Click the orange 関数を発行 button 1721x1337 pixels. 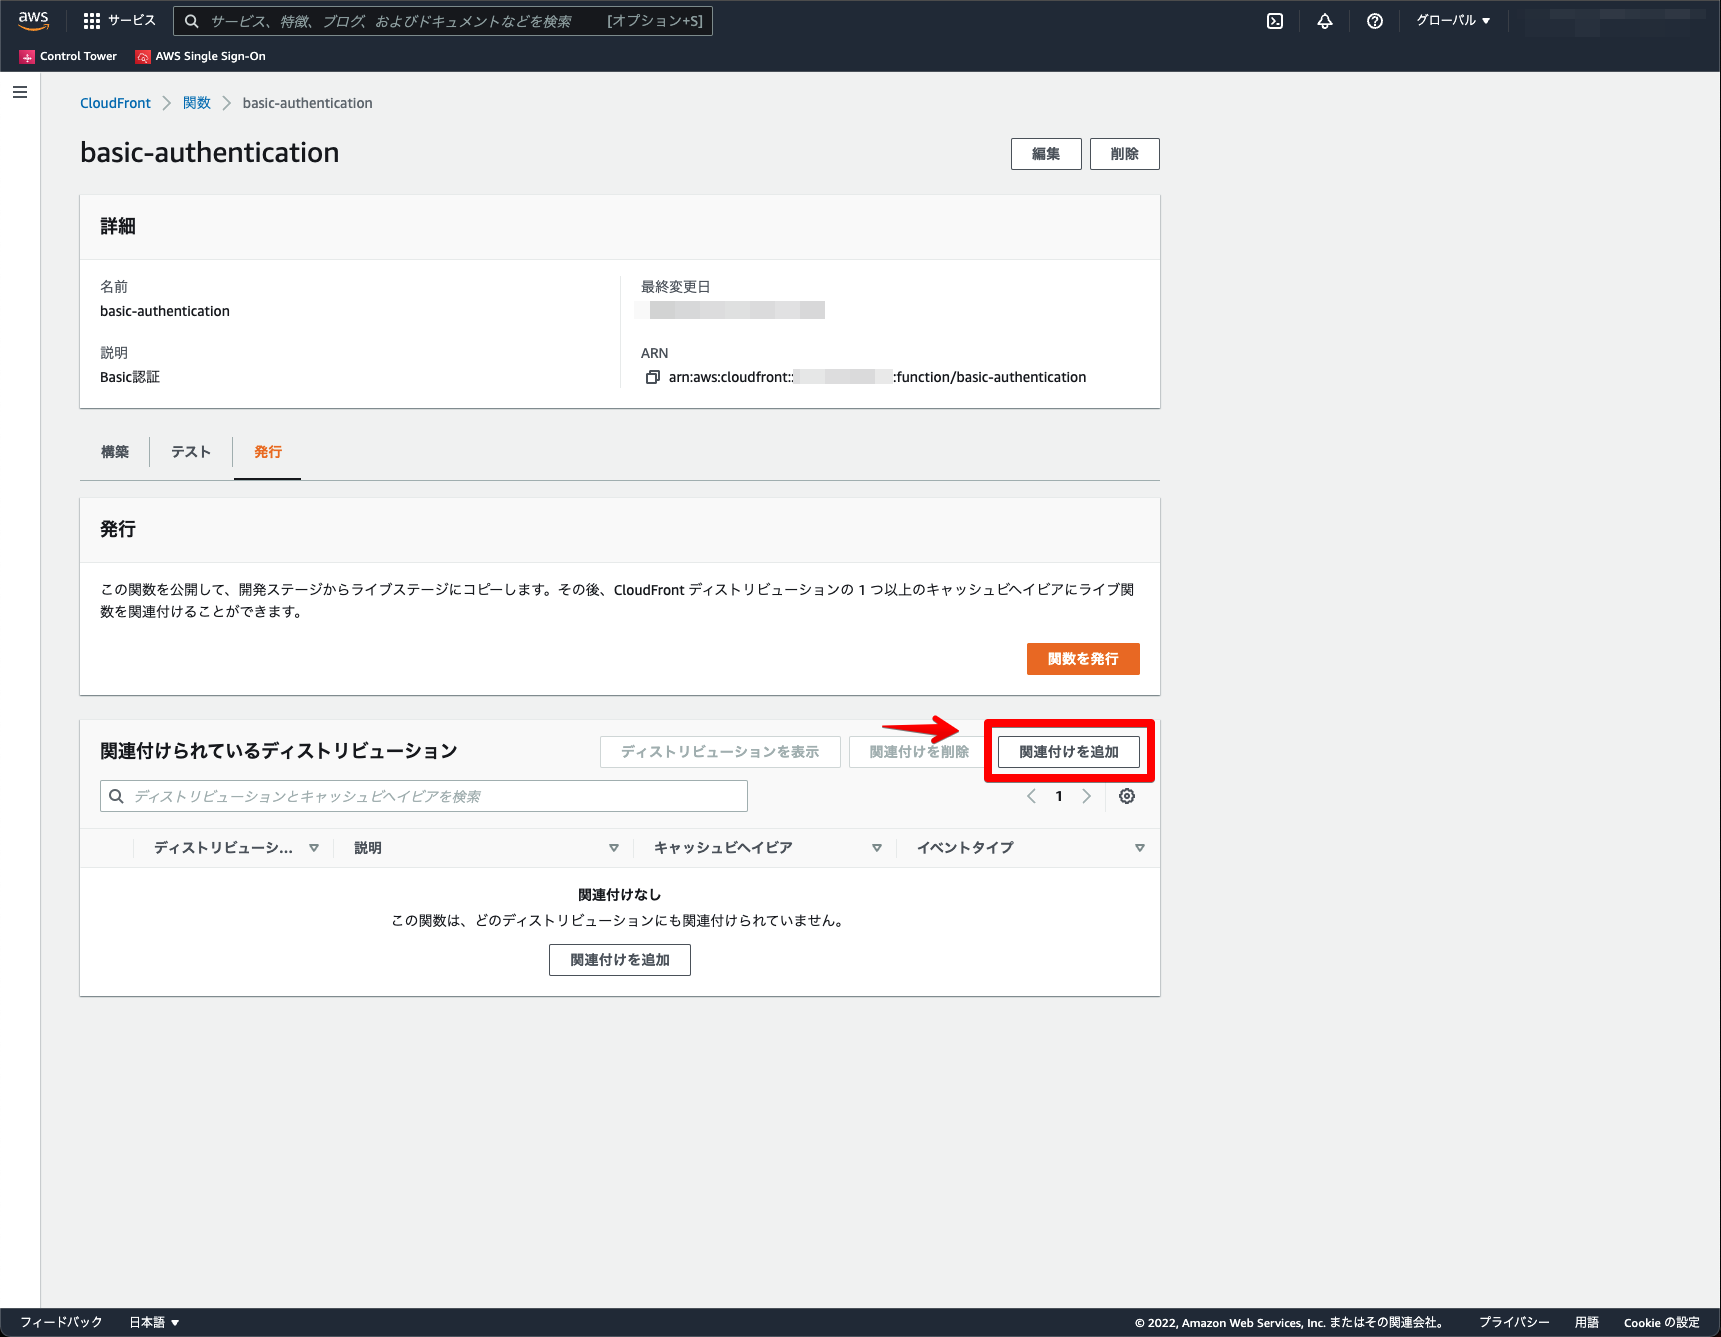1083,659
